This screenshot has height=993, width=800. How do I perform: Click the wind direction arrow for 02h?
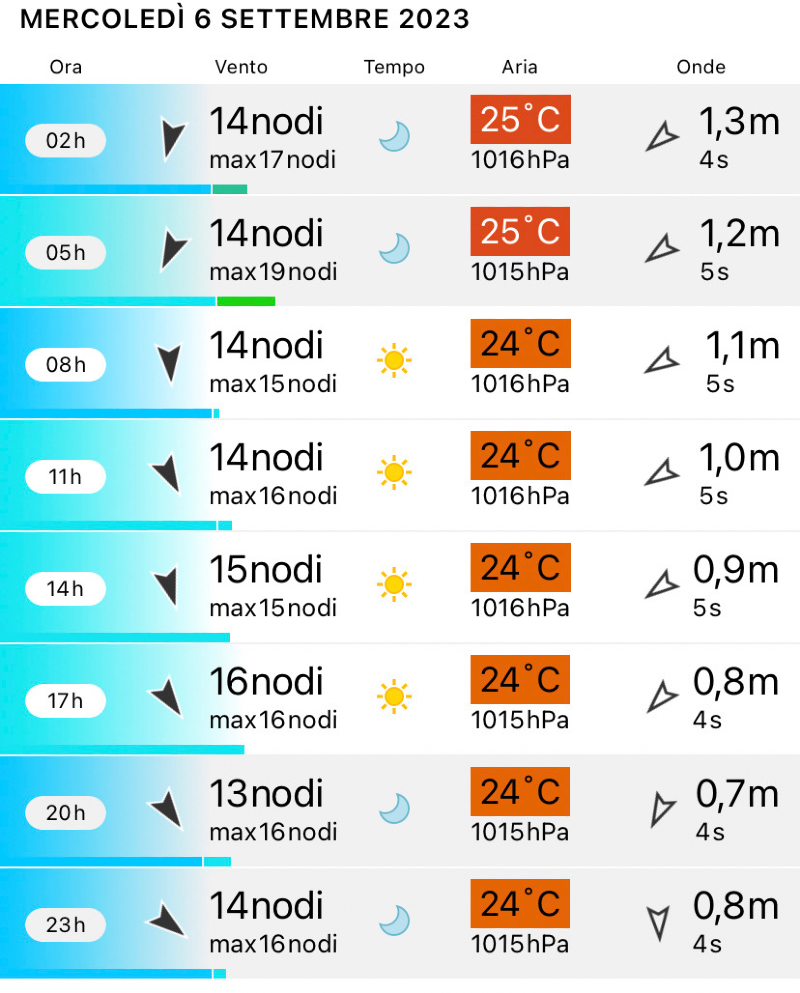tap(173, 139)
